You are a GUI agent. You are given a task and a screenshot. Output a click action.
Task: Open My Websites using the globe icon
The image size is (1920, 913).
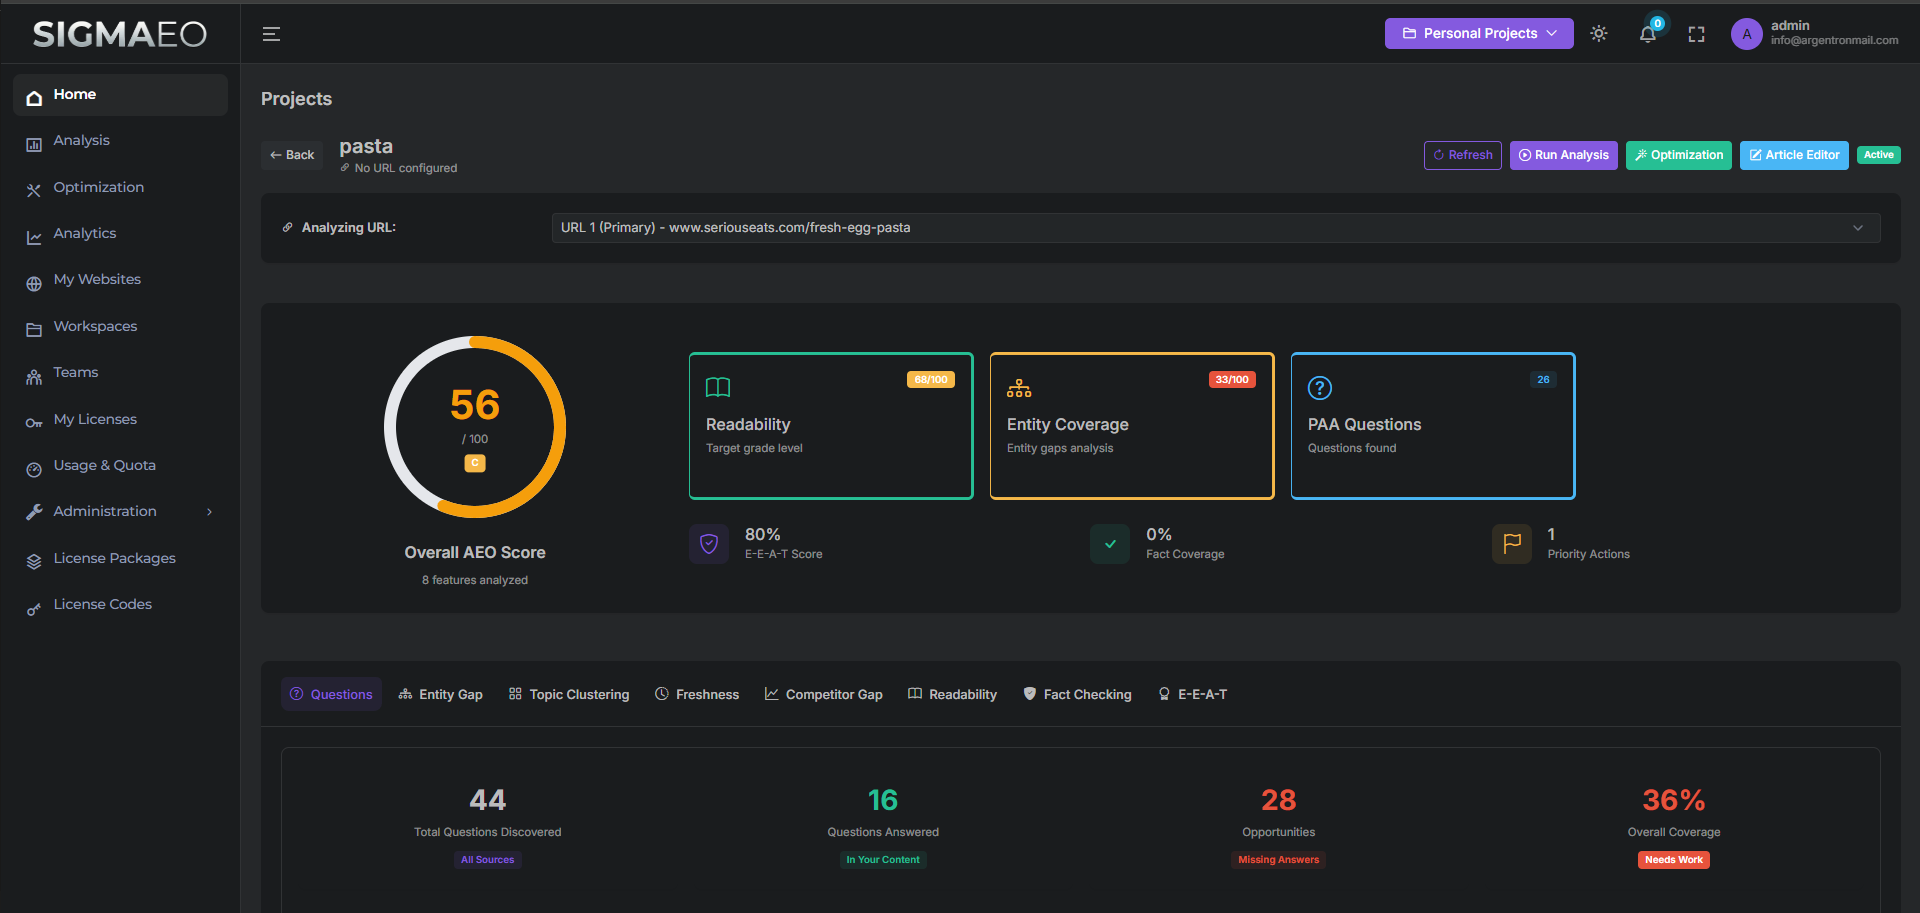point(33,279)
